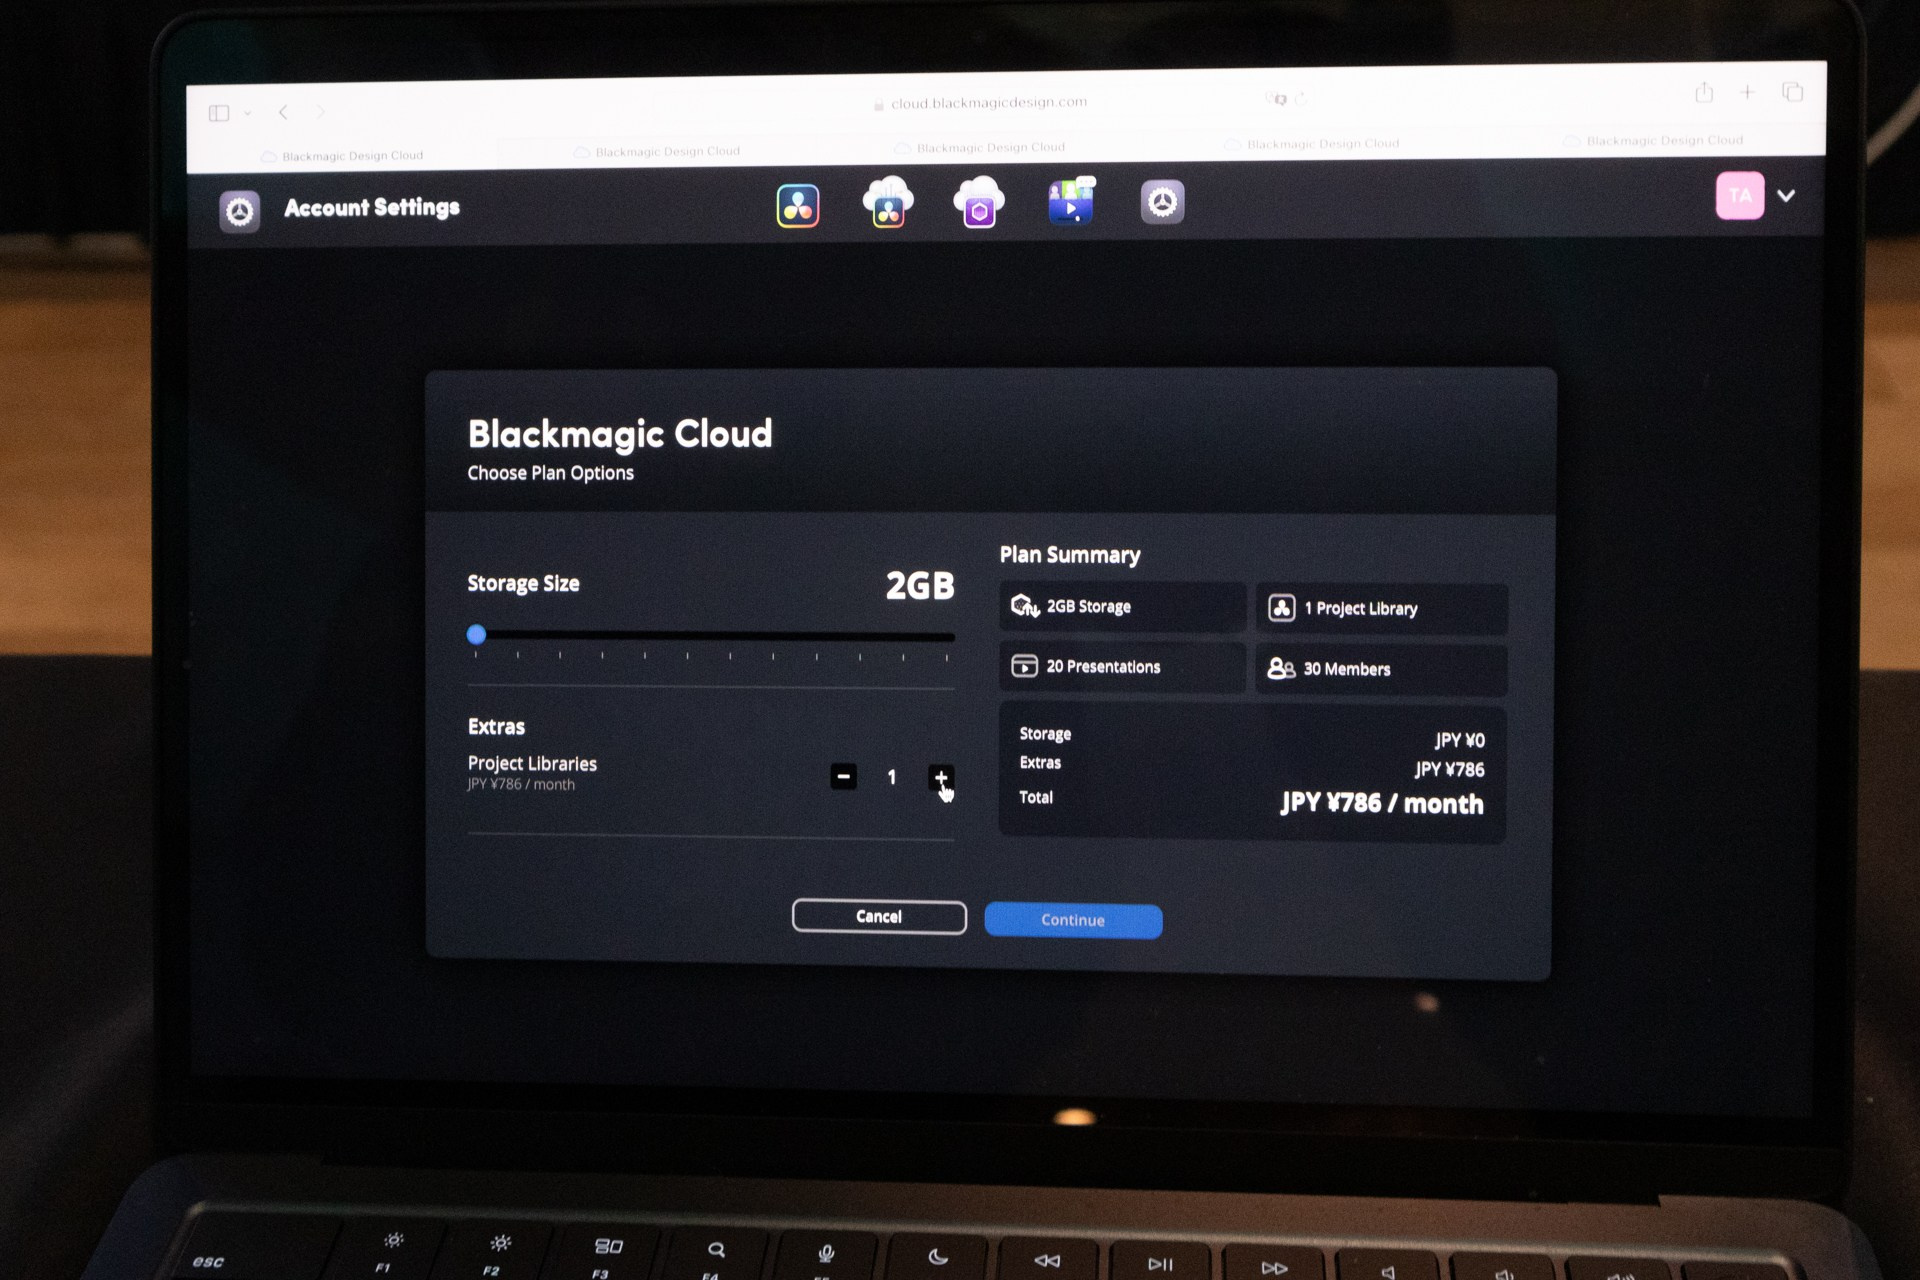Image resolution: width=1920 pixels, height=1280 pixels.
Task: Decrease Project Libraries with minus button
Action: (x=843, y=776)
